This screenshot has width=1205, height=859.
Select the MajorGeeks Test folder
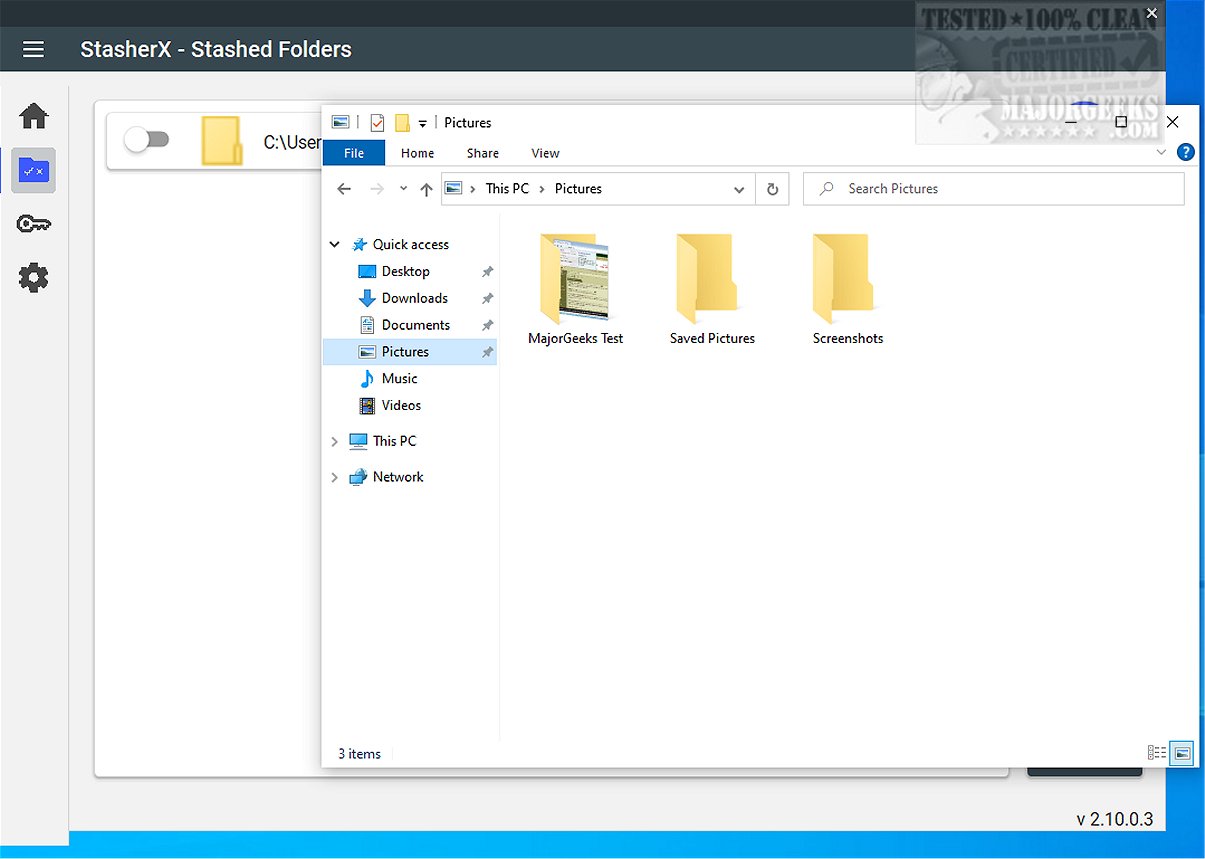coord(575,290)
